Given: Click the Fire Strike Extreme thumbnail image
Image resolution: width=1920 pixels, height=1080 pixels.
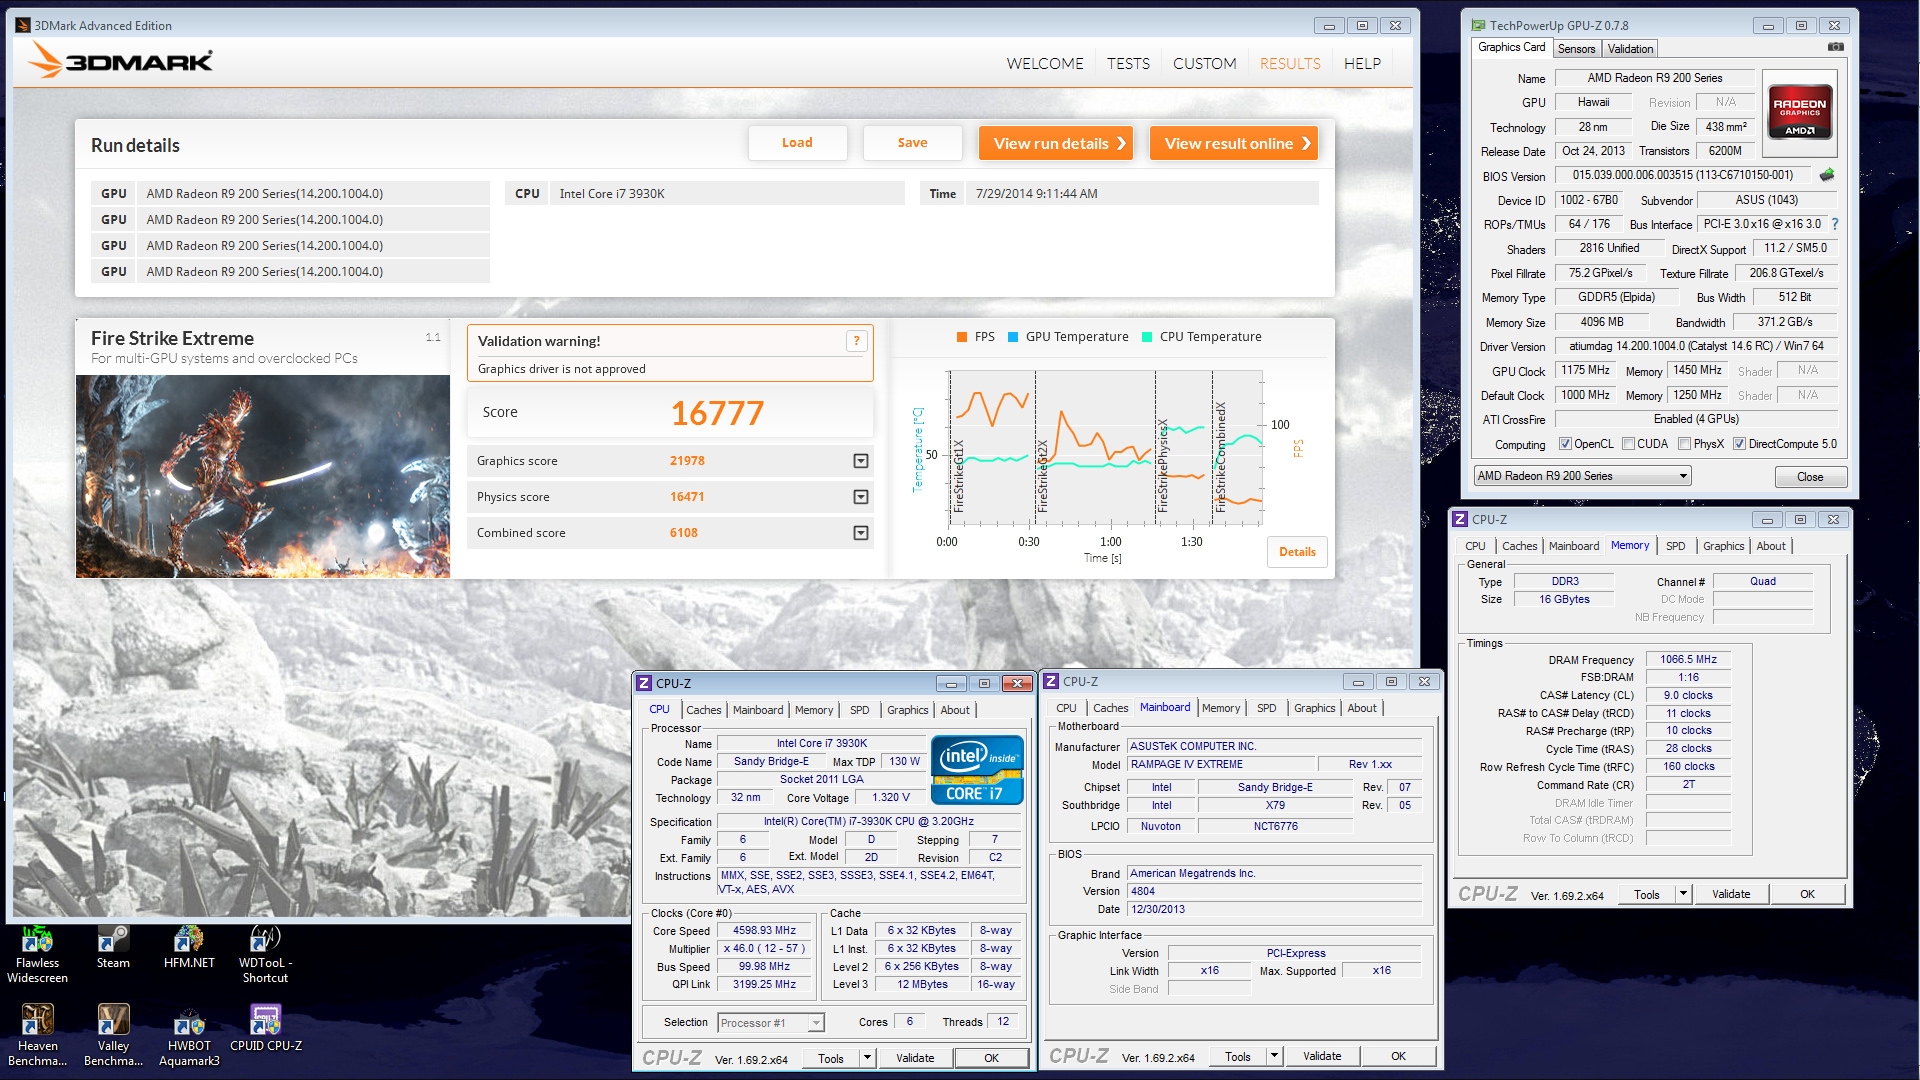Looking at the screenshot, I should pos(263,476).
